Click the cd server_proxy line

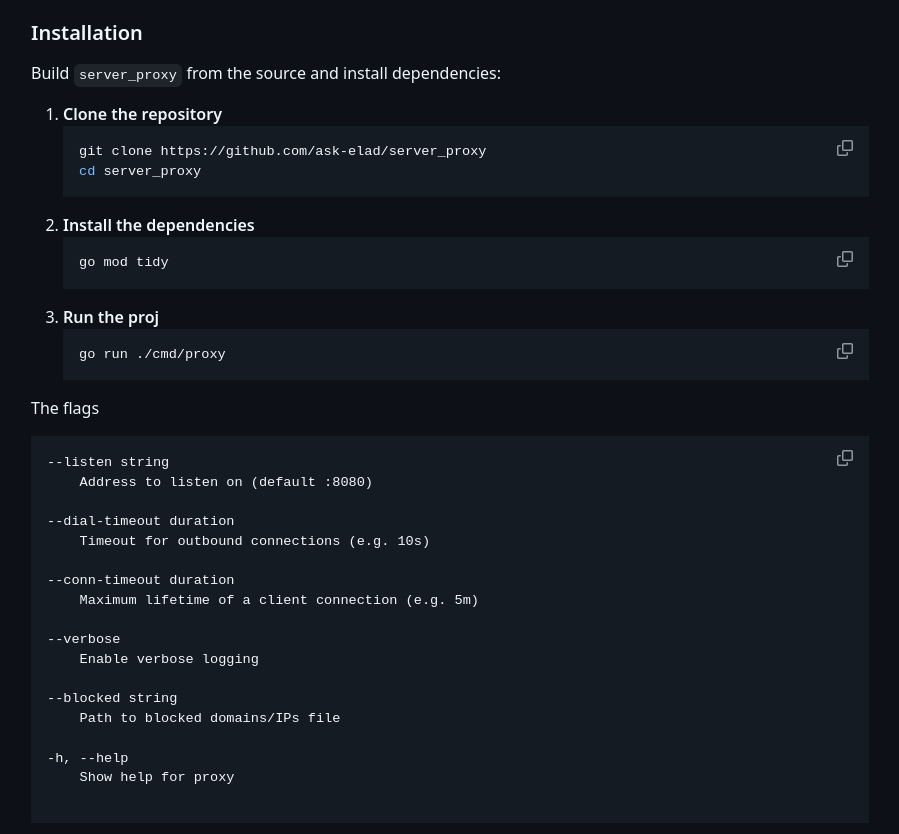(x=140, y=171)
